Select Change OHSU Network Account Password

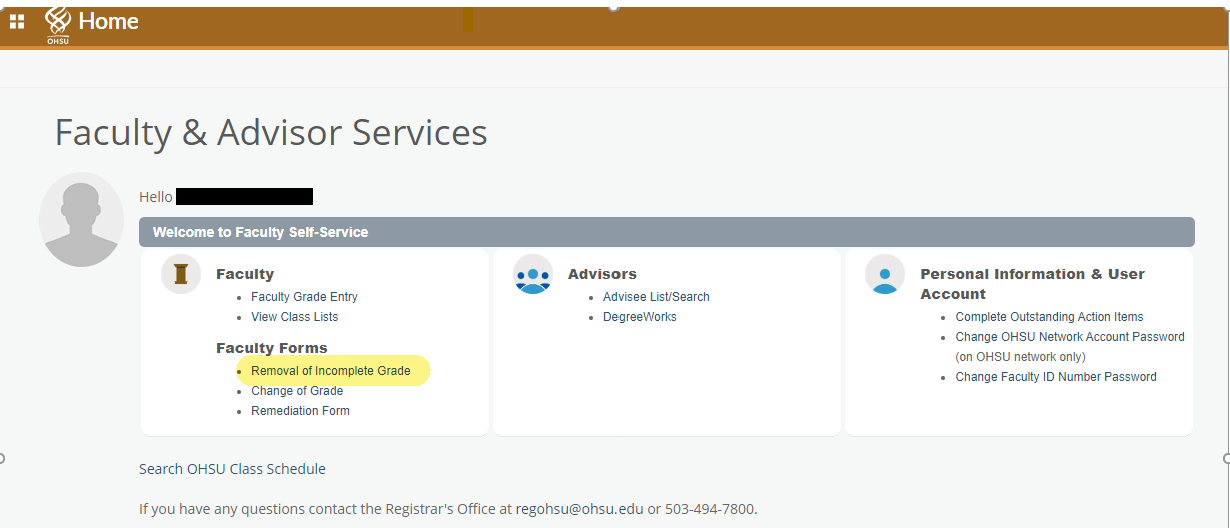coord(1069,337)
